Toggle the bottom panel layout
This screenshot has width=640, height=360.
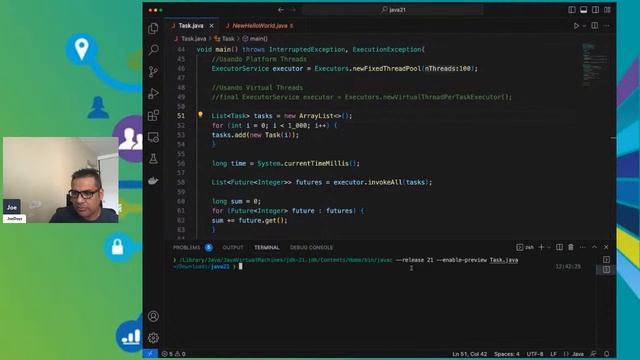pos(584,10)
